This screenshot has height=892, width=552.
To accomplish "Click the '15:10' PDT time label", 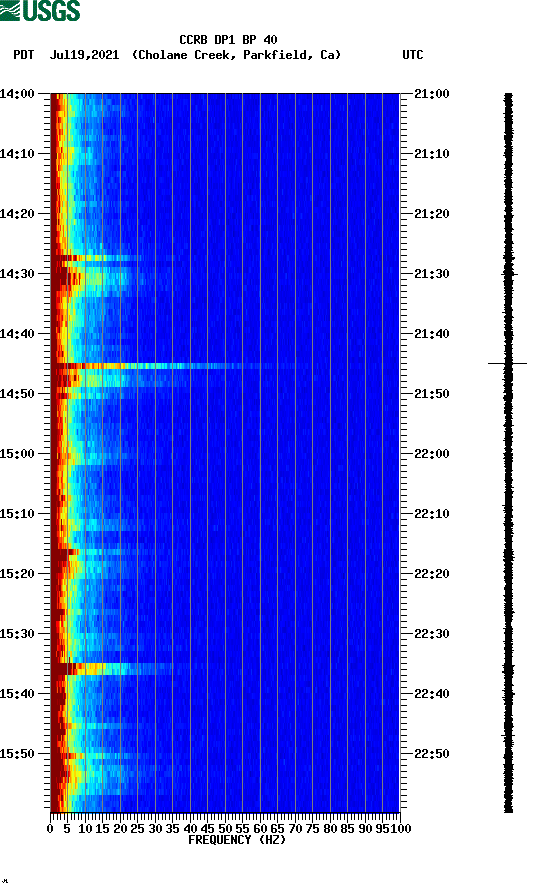I will pyautogui.click(x=17, y=514).
